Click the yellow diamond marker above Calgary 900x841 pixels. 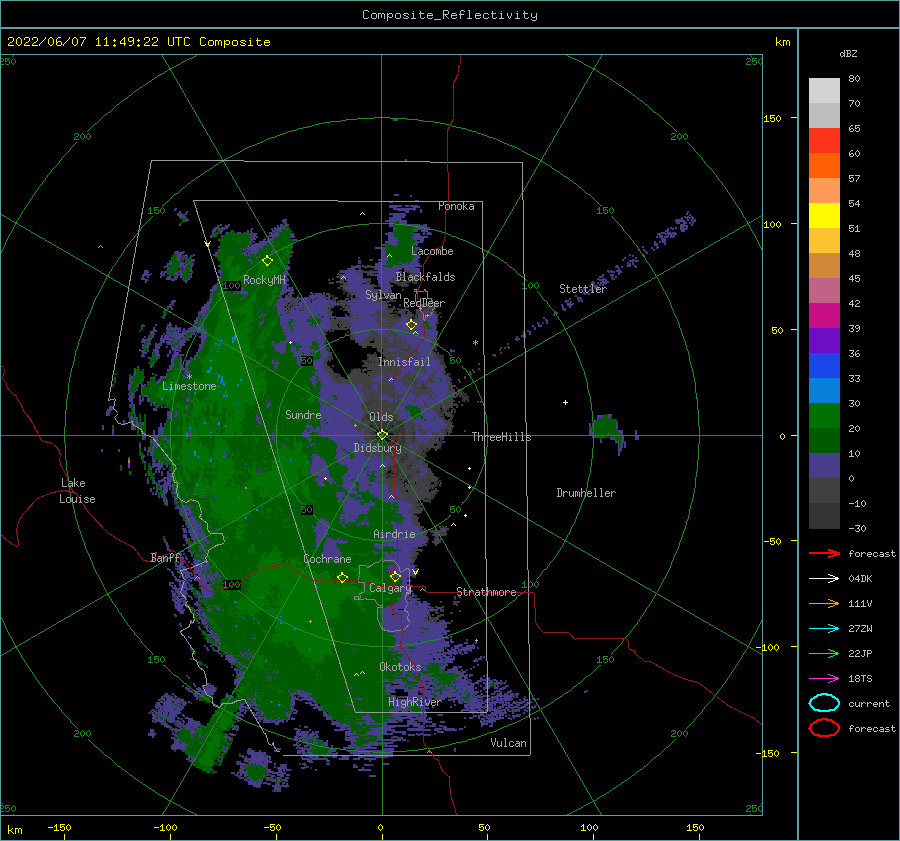pos(395,576)
